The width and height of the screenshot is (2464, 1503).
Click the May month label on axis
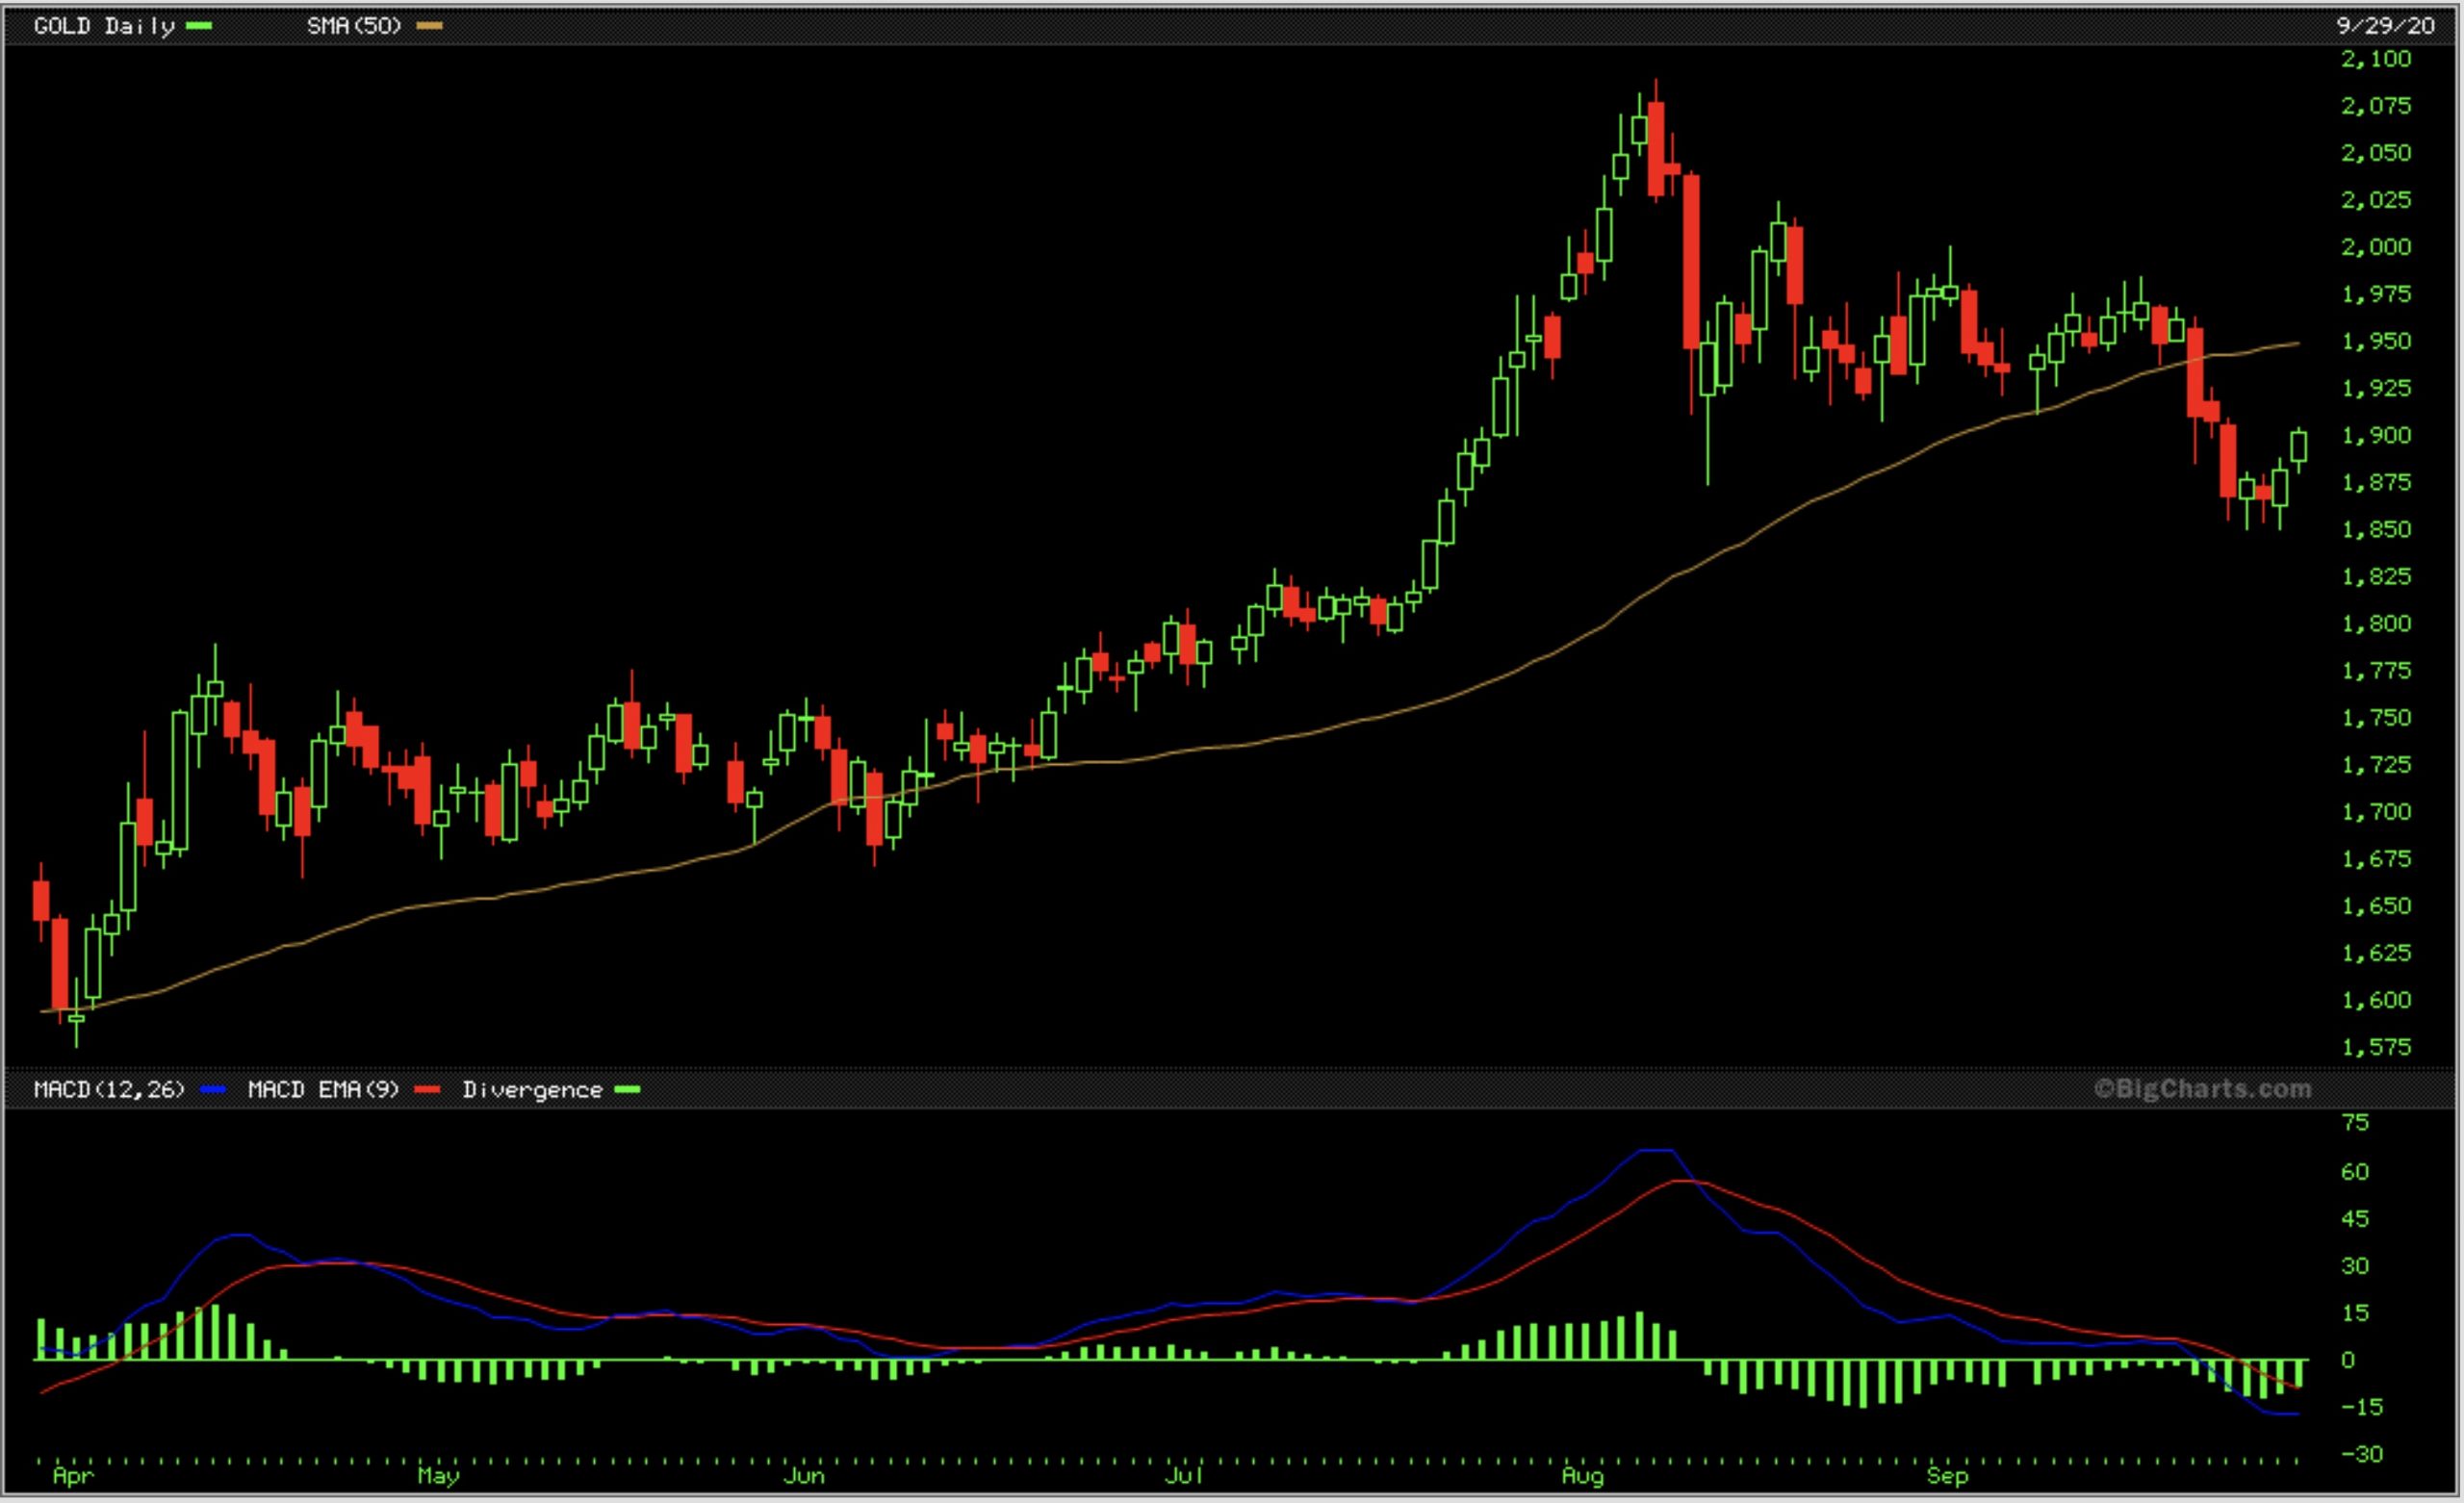[x=438, y=1476]
